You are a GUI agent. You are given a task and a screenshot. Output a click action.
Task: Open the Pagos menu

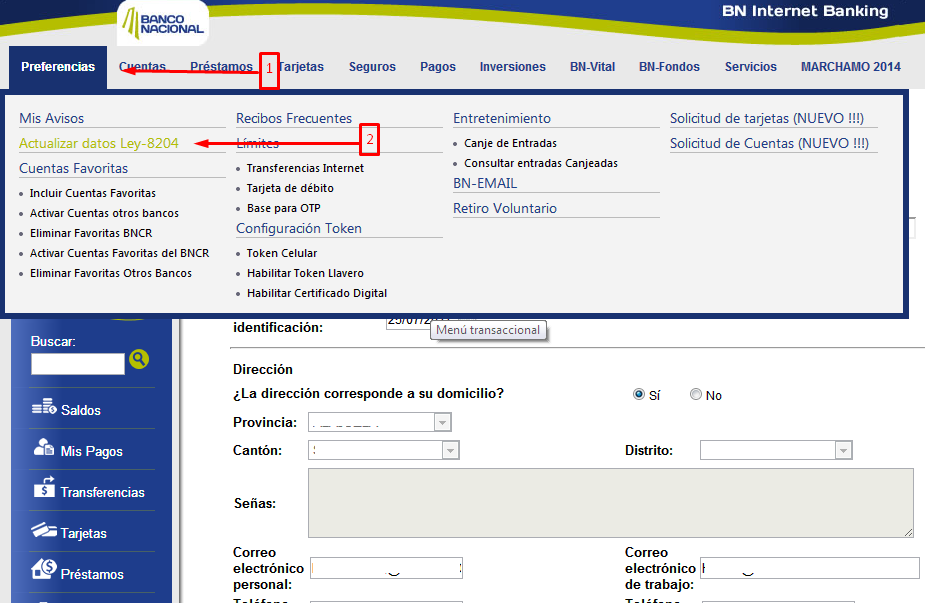click(438, 67)
